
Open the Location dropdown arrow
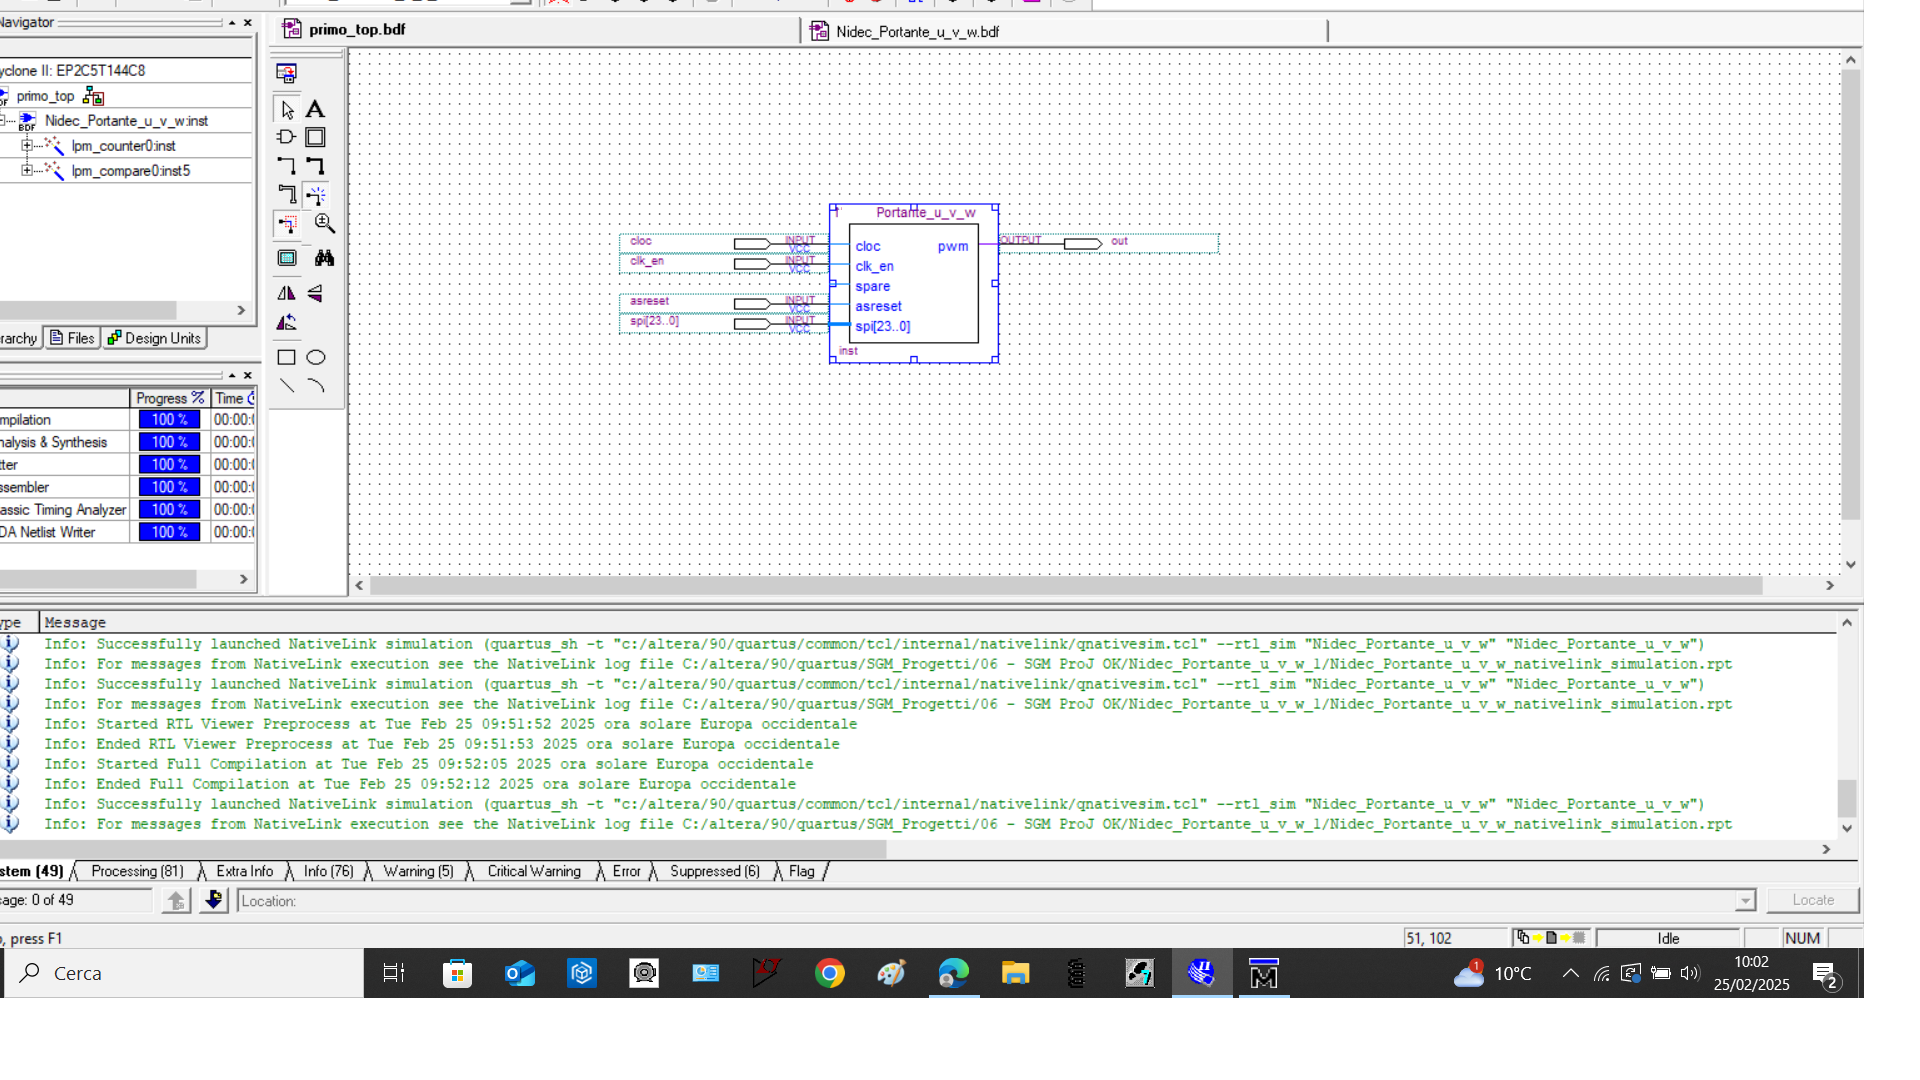(1745, 901)
